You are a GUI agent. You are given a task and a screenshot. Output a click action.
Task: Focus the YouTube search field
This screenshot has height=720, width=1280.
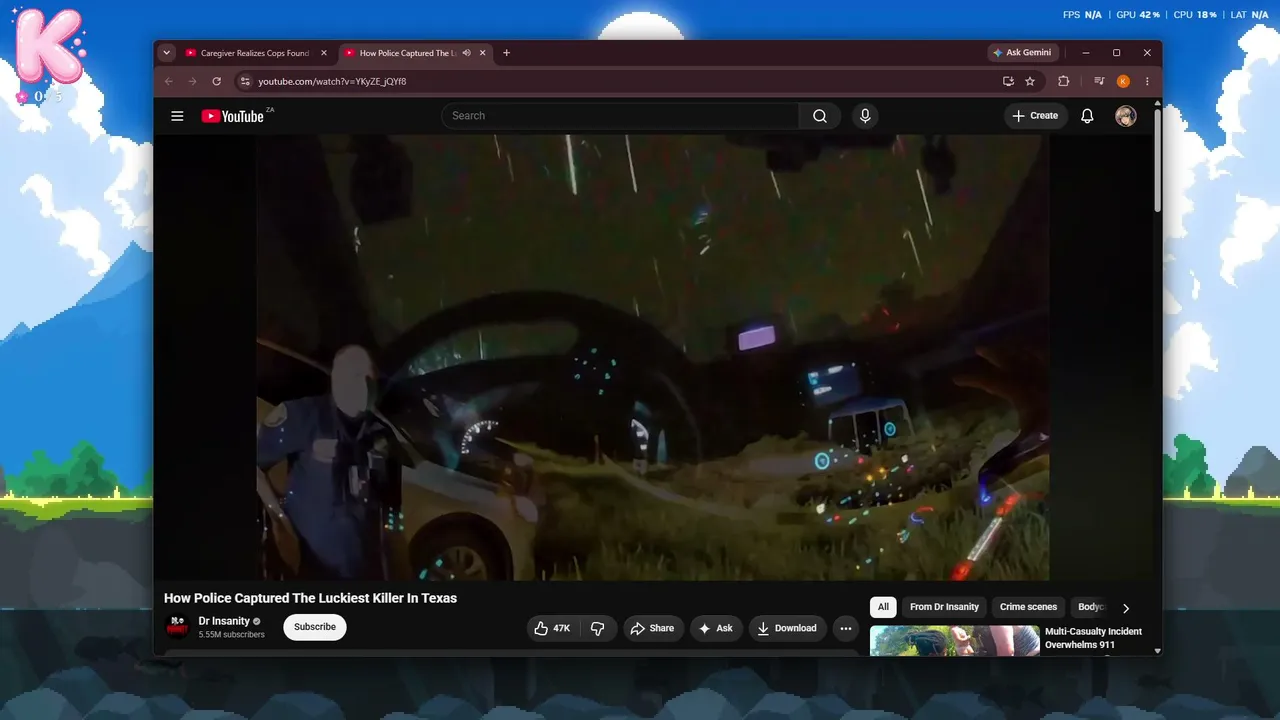coord(620,116)
